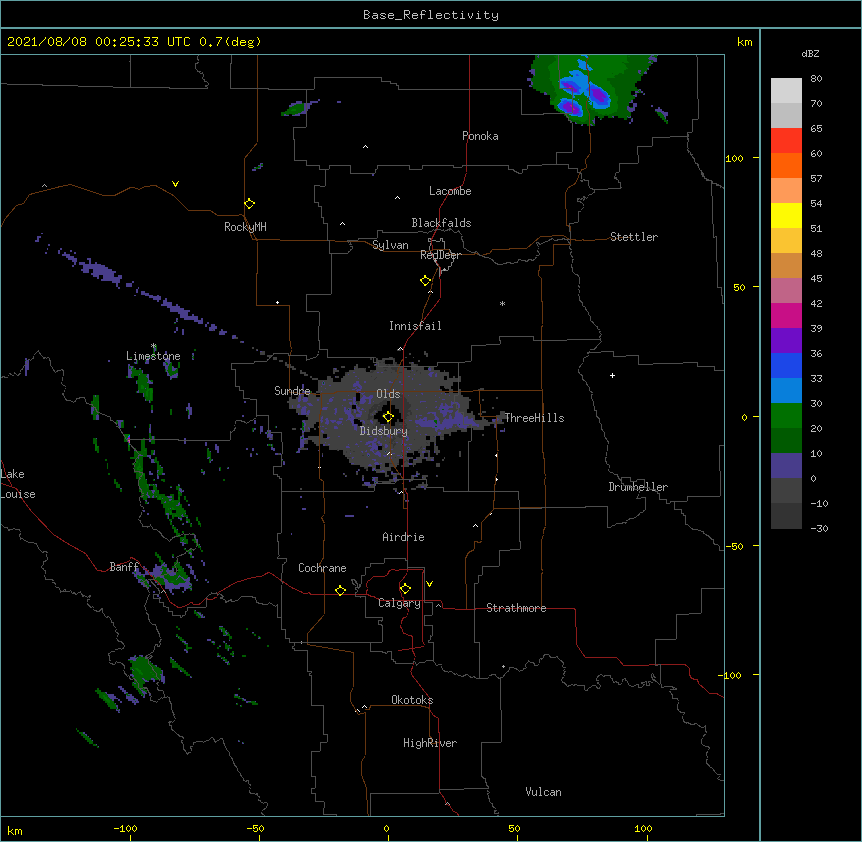Image resolution: width=862 pixels, height=842 pixels.
Task: Click the Cochrane label
Action: [x=322, y=568]
